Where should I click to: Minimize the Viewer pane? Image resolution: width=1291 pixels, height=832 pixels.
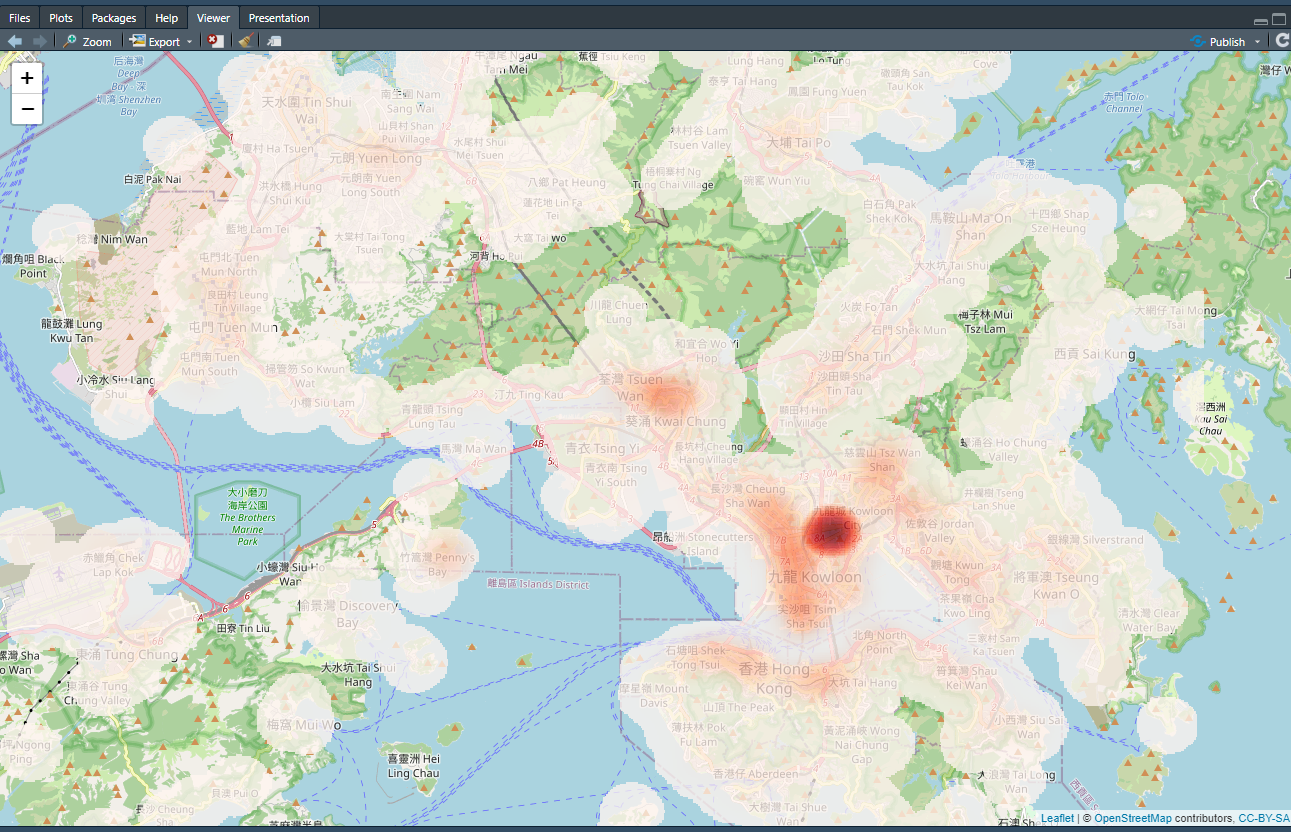pos(1261,20)
